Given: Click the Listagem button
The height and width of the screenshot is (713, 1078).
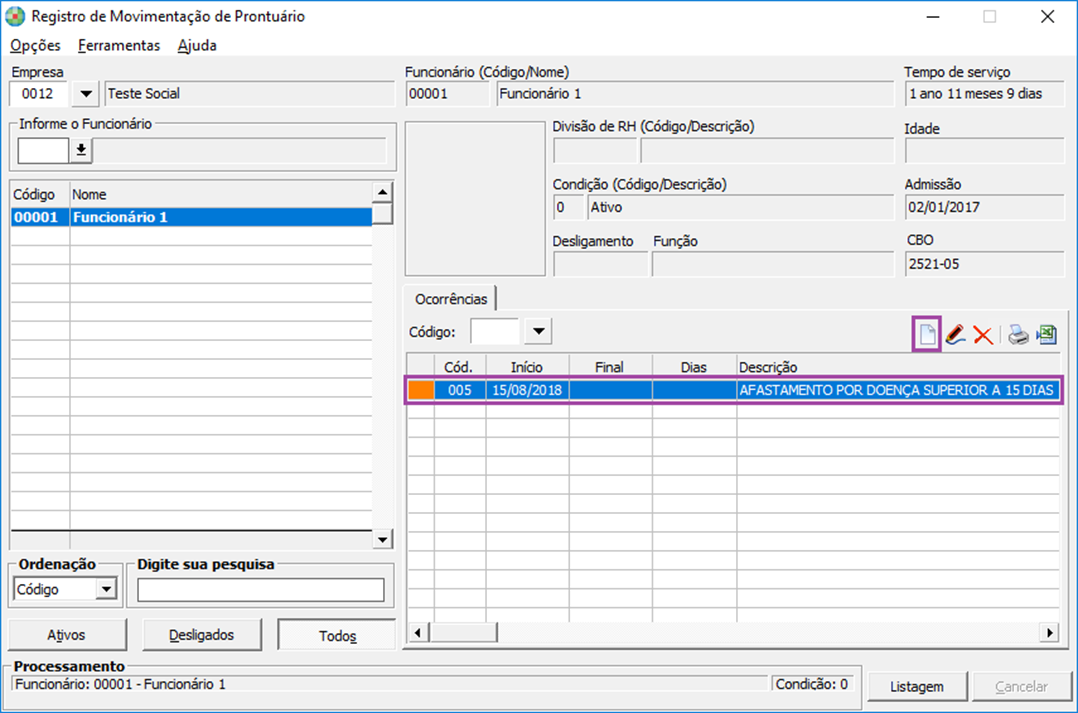Looking at the screenshot, I should tap(916, 686).
